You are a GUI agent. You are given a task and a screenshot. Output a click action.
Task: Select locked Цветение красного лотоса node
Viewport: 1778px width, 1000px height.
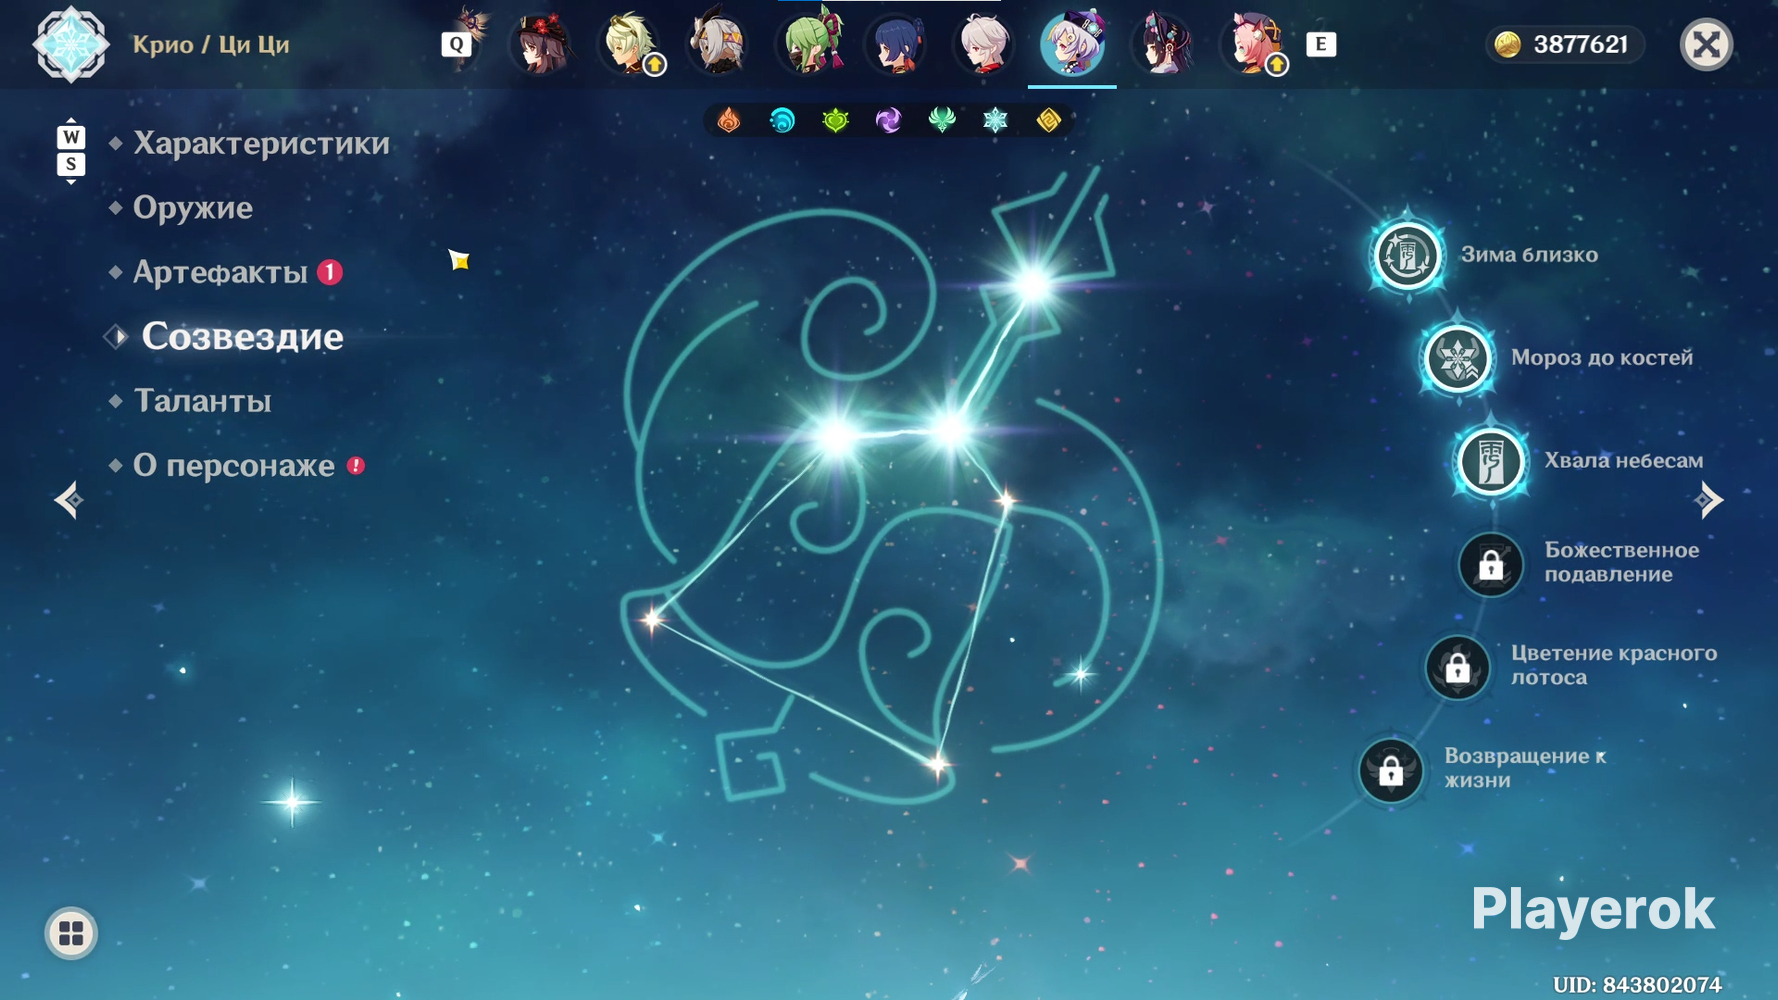click(1457, 668)
